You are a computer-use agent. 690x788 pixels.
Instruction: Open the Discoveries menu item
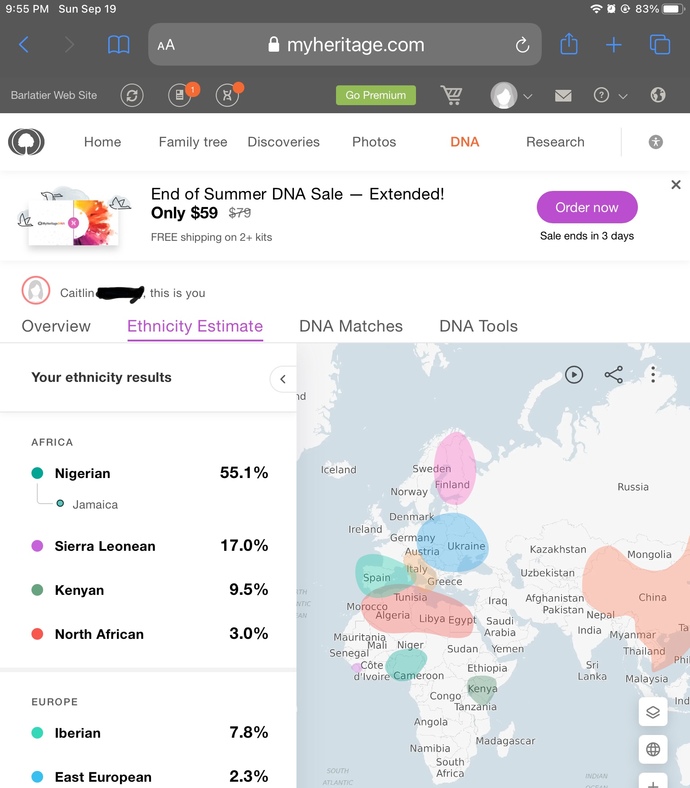click(283, 142)
